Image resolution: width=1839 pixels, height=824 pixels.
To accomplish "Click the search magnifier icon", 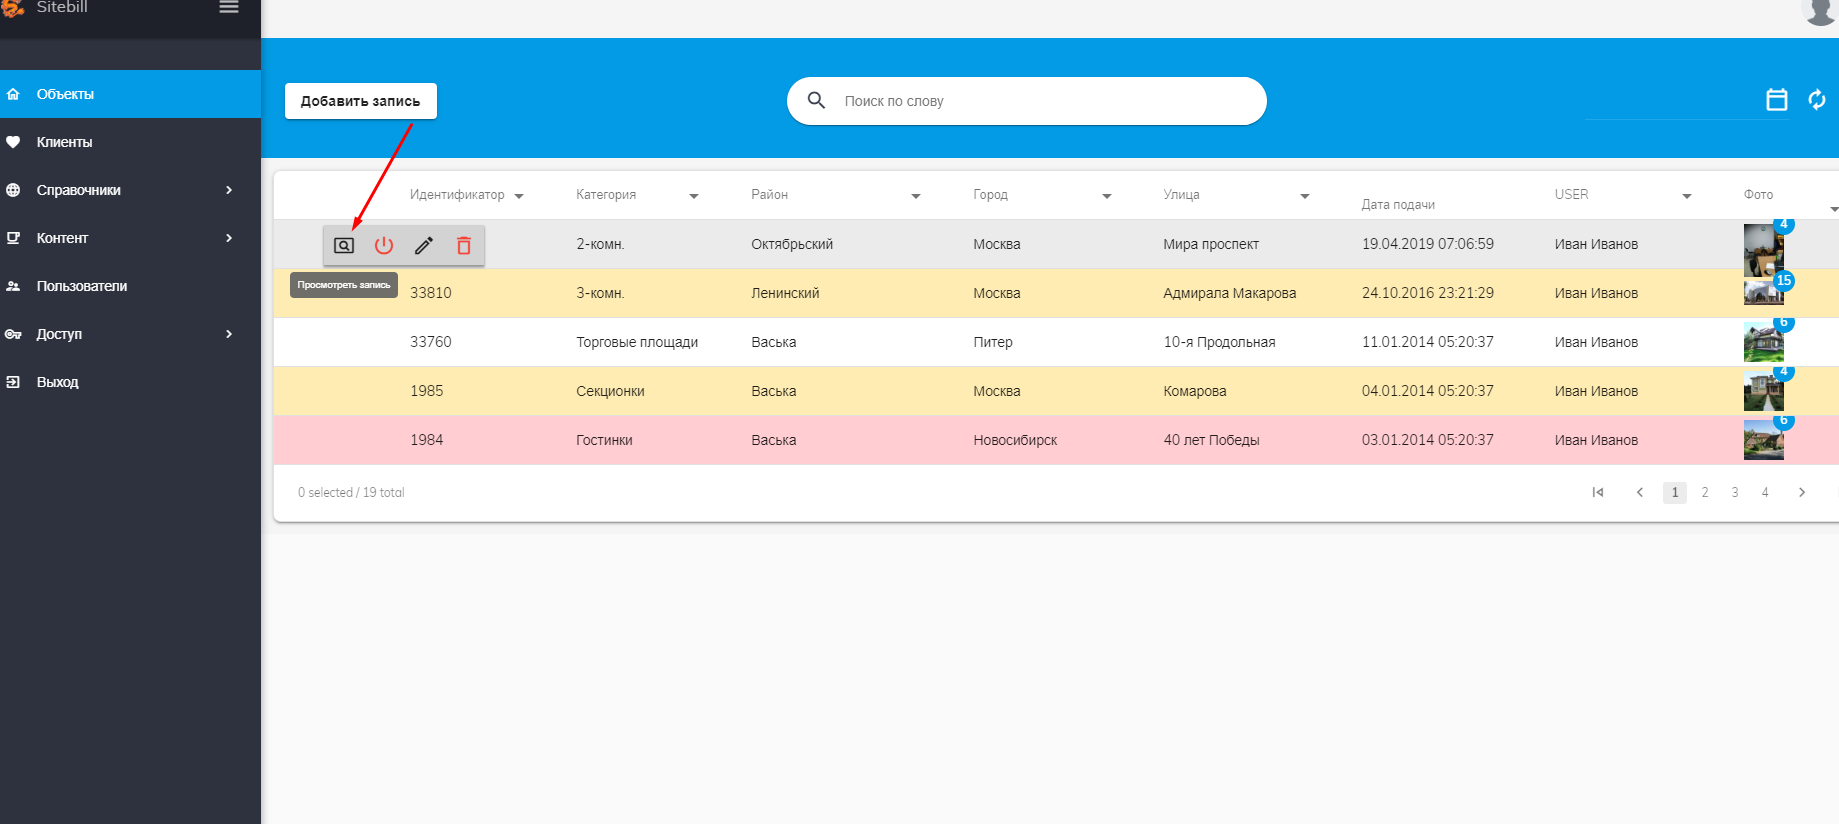I will pyautogui.click(x=816, y=101).
